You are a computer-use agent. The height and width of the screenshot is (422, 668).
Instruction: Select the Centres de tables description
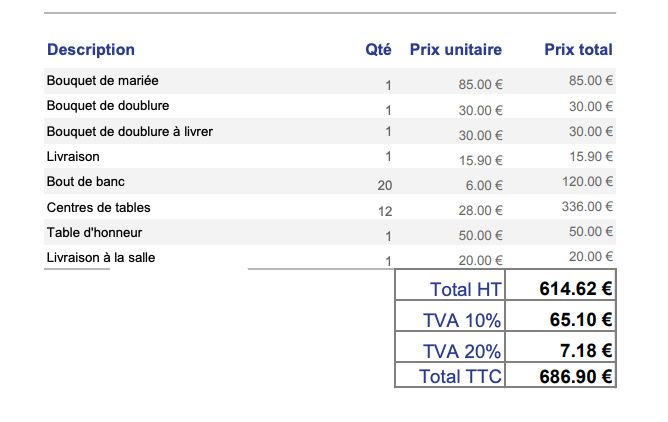coord(98,207)
